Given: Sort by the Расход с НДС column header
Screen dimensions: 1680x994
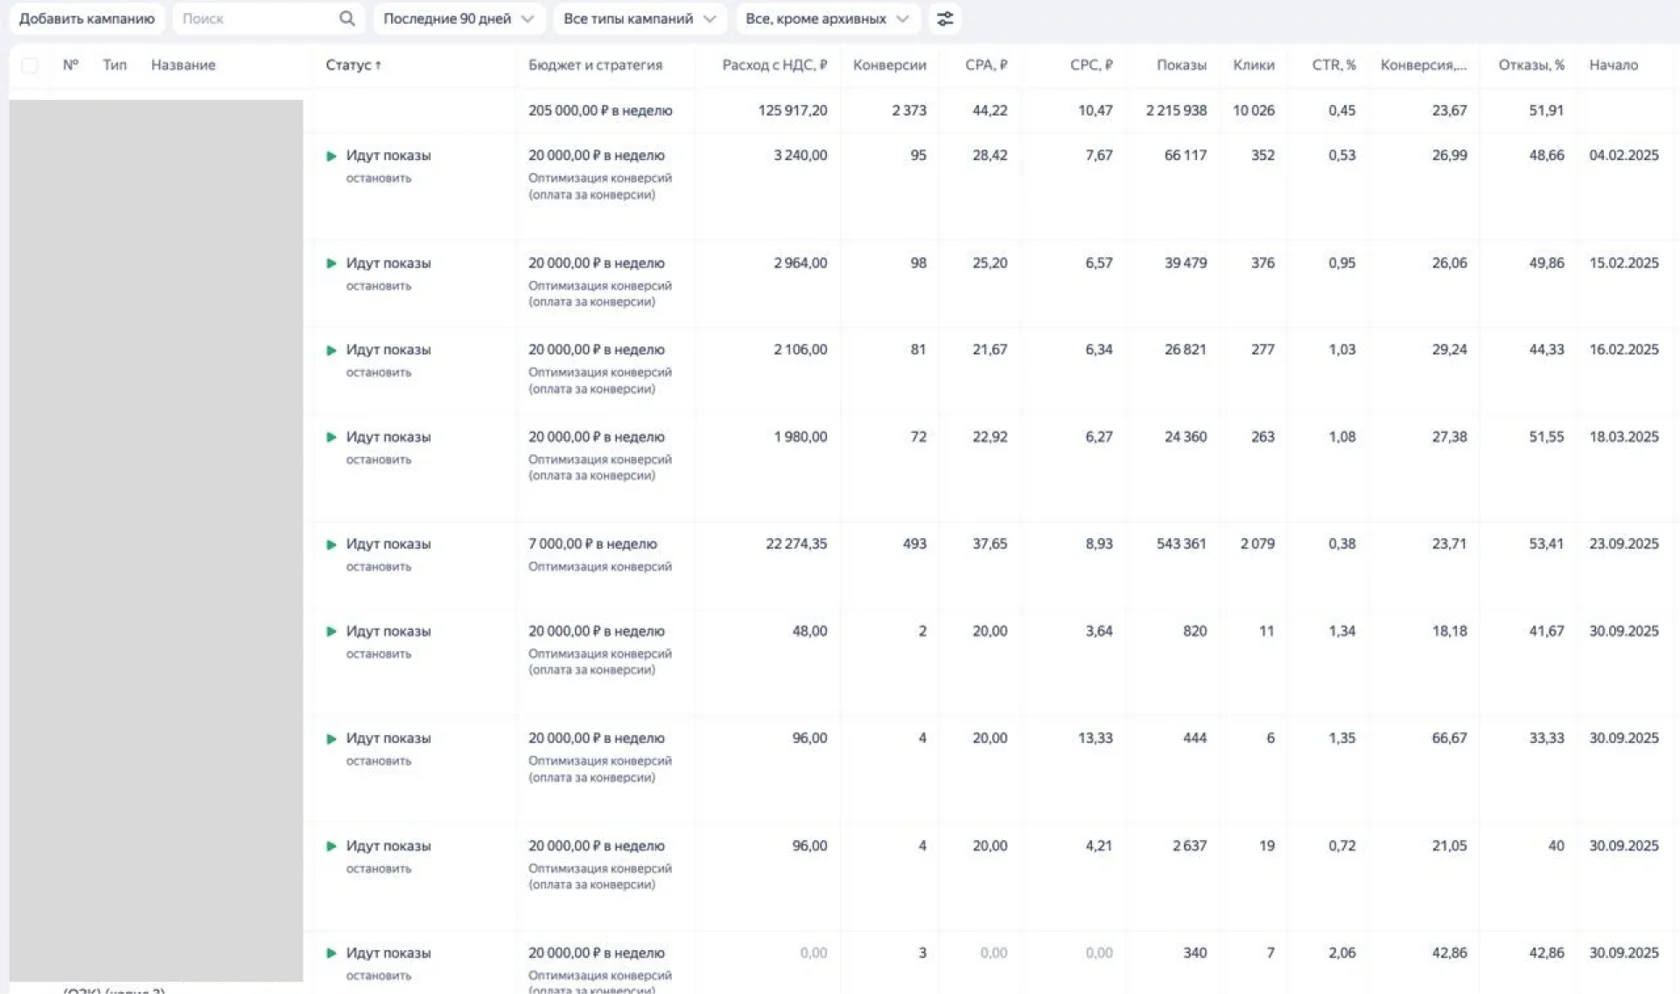Looking at the screenshot, I should pyautogui.click(x=774, y=65).
